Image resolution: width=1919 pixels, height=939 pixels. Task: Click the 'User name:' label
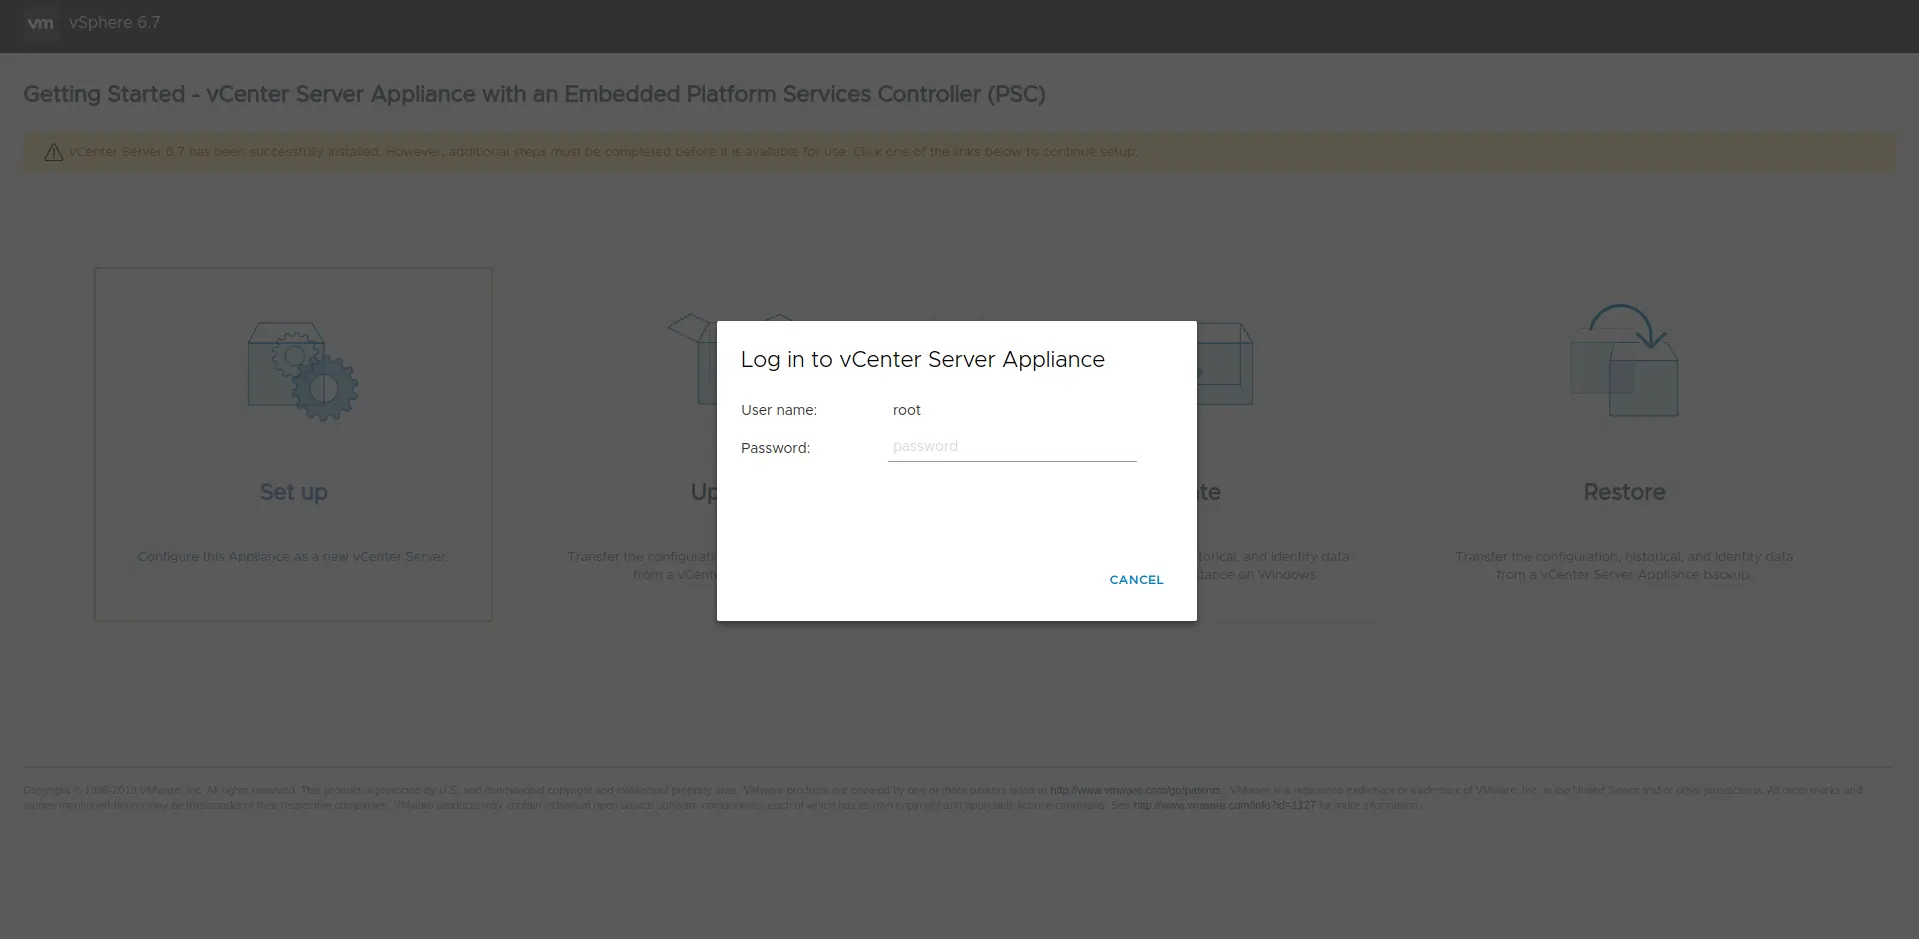click(x=779, y=410)
